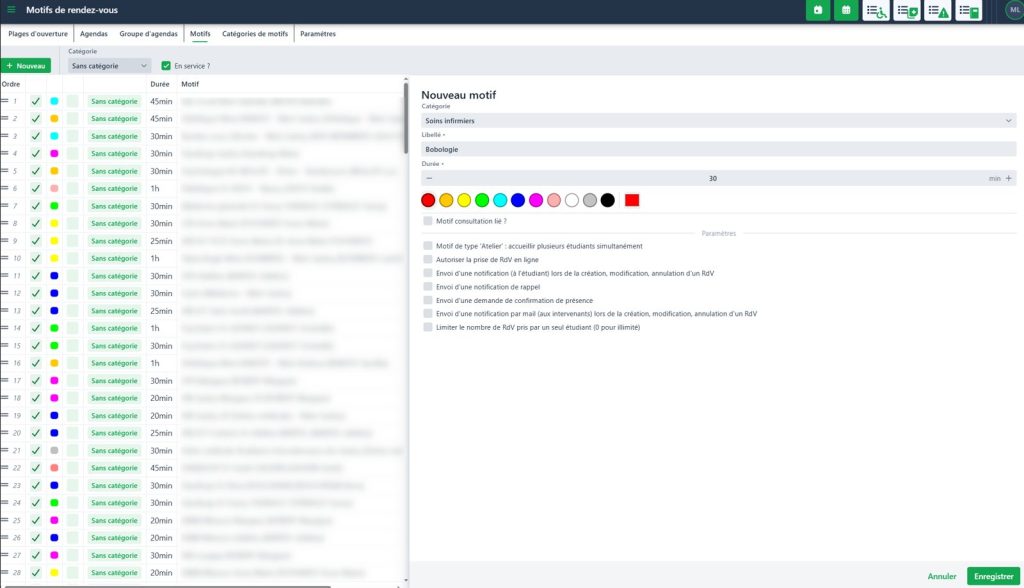Click the 'Sans catégorie' tag in row 22

(114, 468)
